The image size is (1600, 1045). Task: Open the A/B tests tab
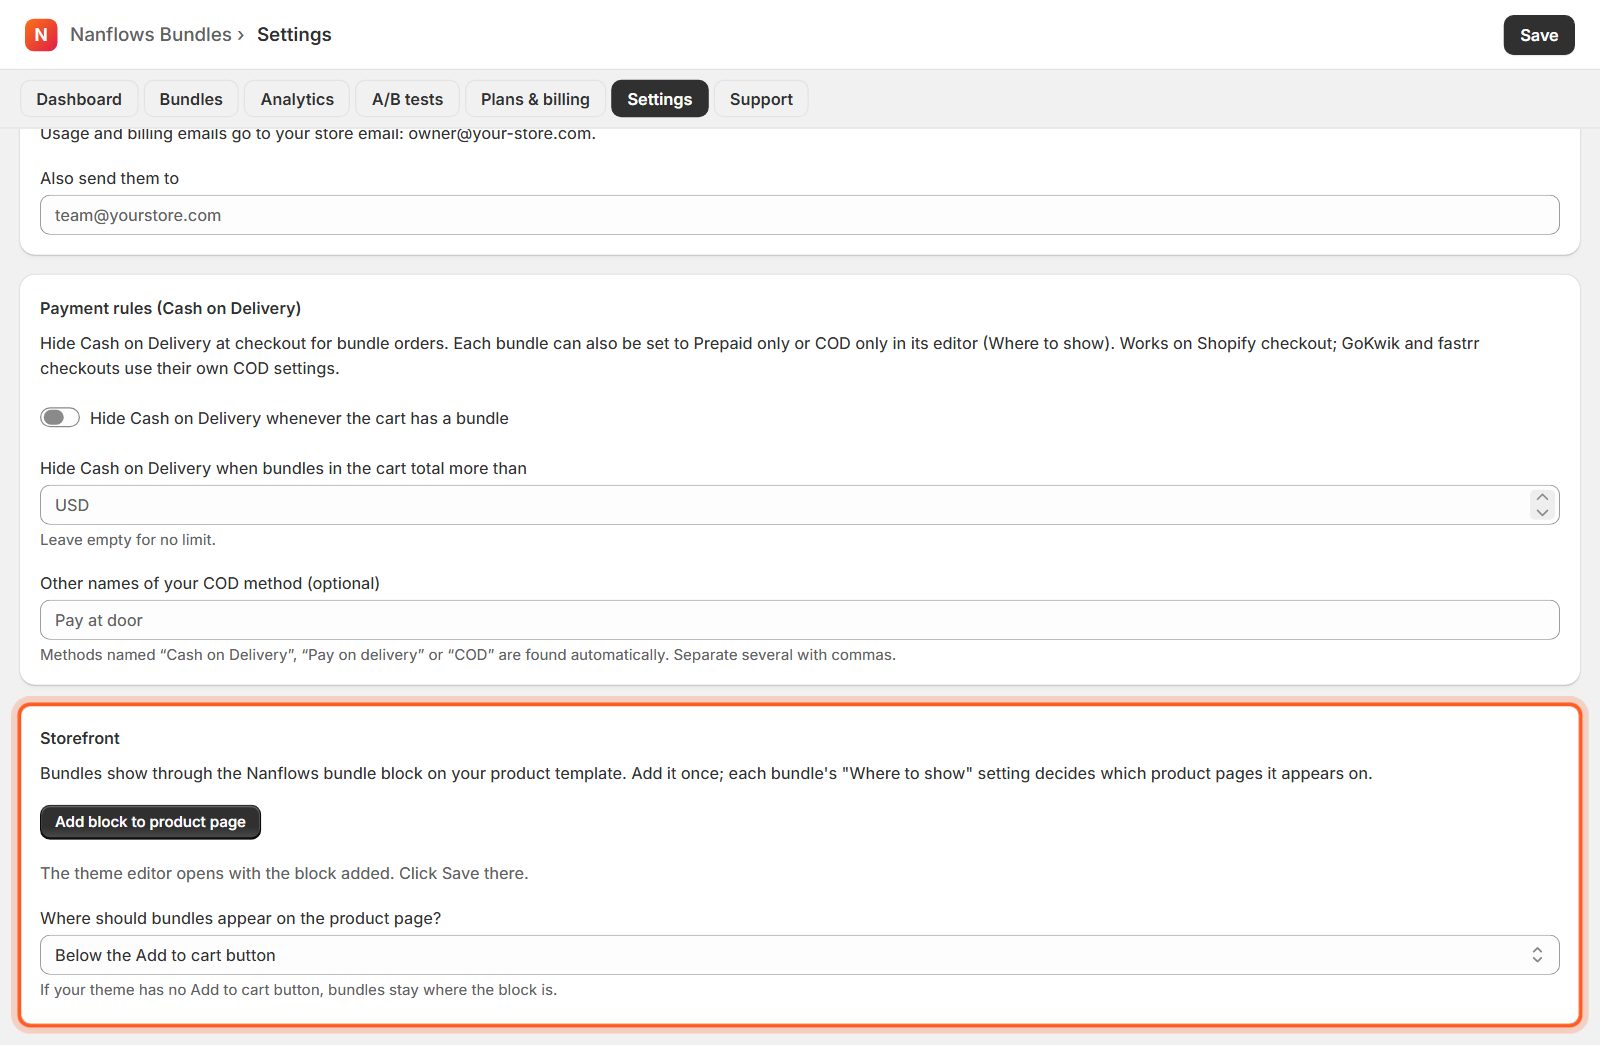click(x=407, y=99)
